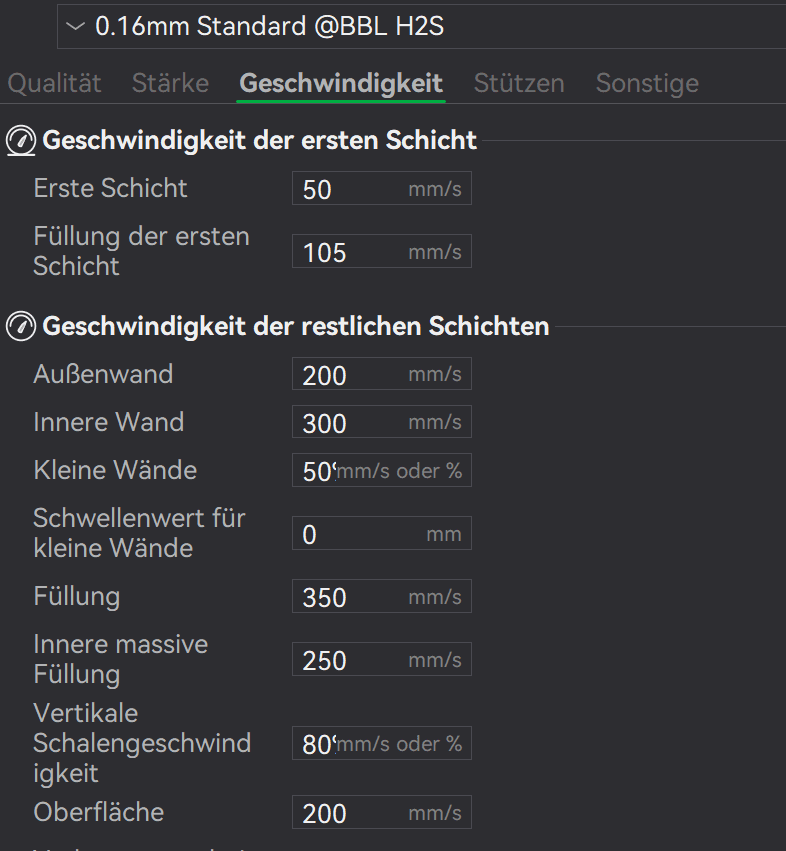The image size is (786, 851).
Task: Open the Sonstige tab
Action: [647, 83]
